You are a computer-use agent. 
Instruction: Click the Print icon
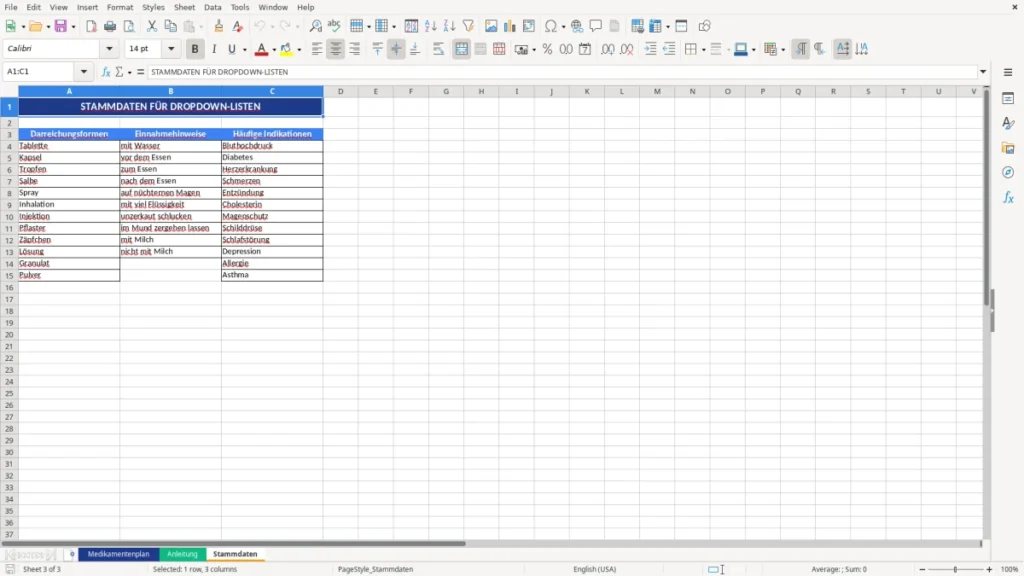coord(110,26)
